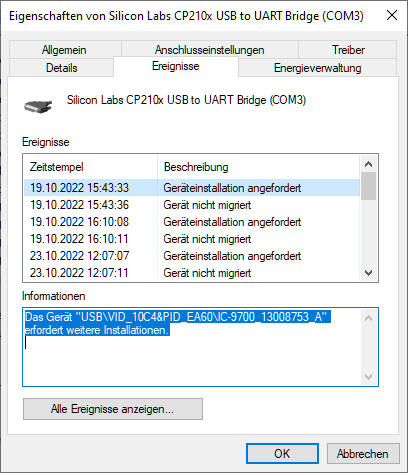Click Informationen box scroll down arrow

(x=368, y=377)
